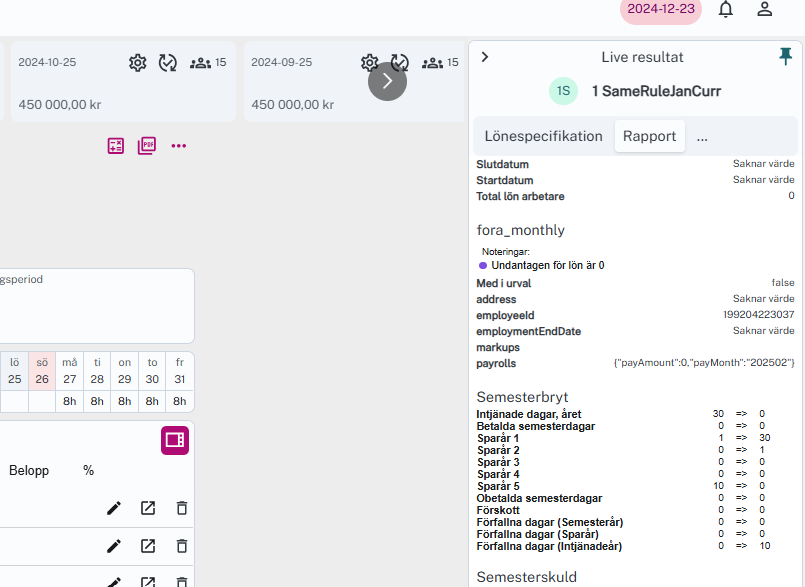Open the notifications bell
The image size is (805, 587).
(x=726, y=9)
